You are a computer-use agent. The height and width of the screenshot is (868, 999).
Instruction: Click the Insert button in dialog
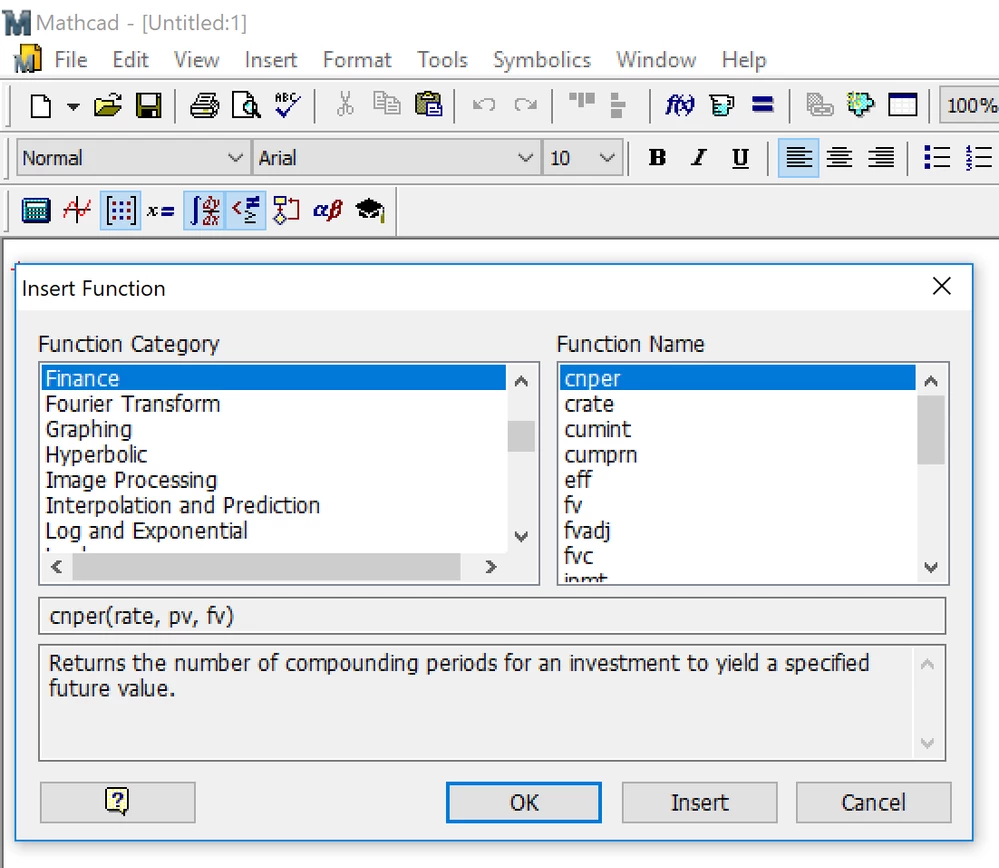point(700,802)
